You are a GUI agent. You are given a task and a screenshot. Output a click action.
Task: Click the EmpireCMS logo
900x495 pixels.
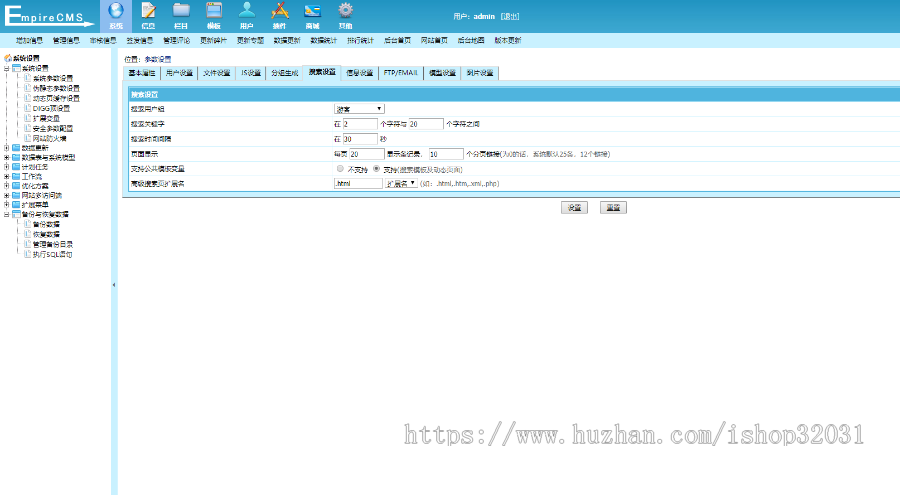(x=48, y=16)
